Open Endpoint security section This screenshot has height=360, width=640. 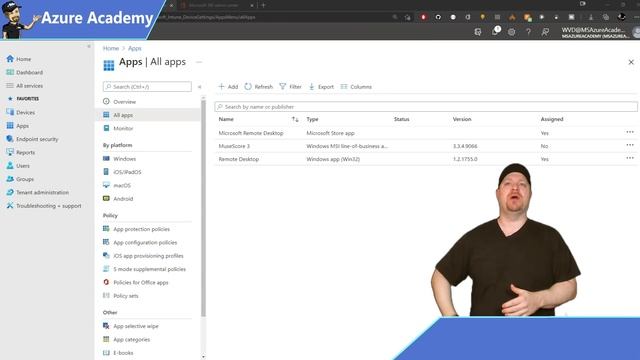pyautogui.click(x=32, y=139)
